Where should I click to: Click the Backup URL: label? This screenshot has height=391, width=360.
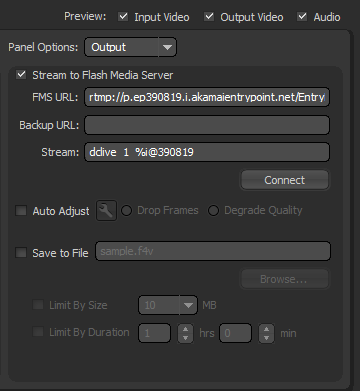click(x=49, y=125)
